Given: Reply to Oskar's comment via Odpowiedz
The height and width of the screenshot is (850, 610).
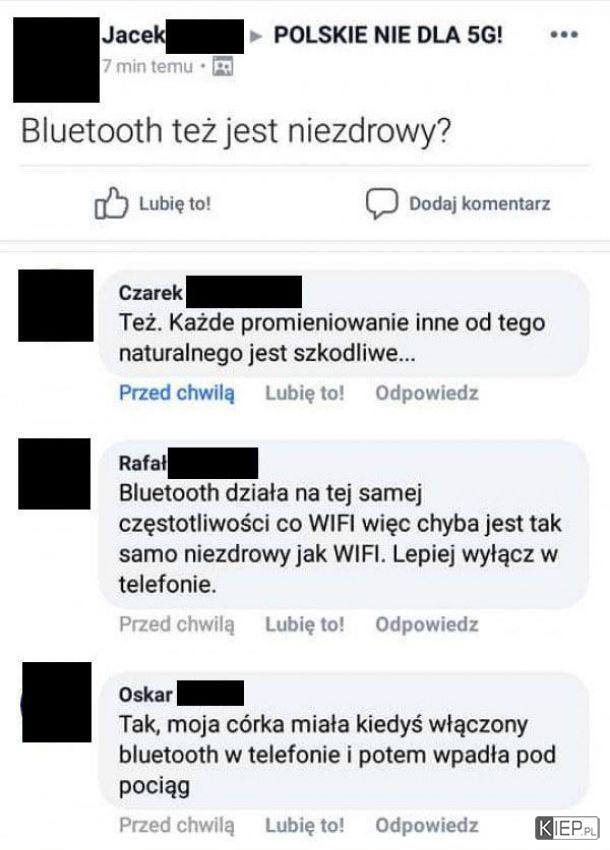Looking at the screenshot, I should 427,825.
